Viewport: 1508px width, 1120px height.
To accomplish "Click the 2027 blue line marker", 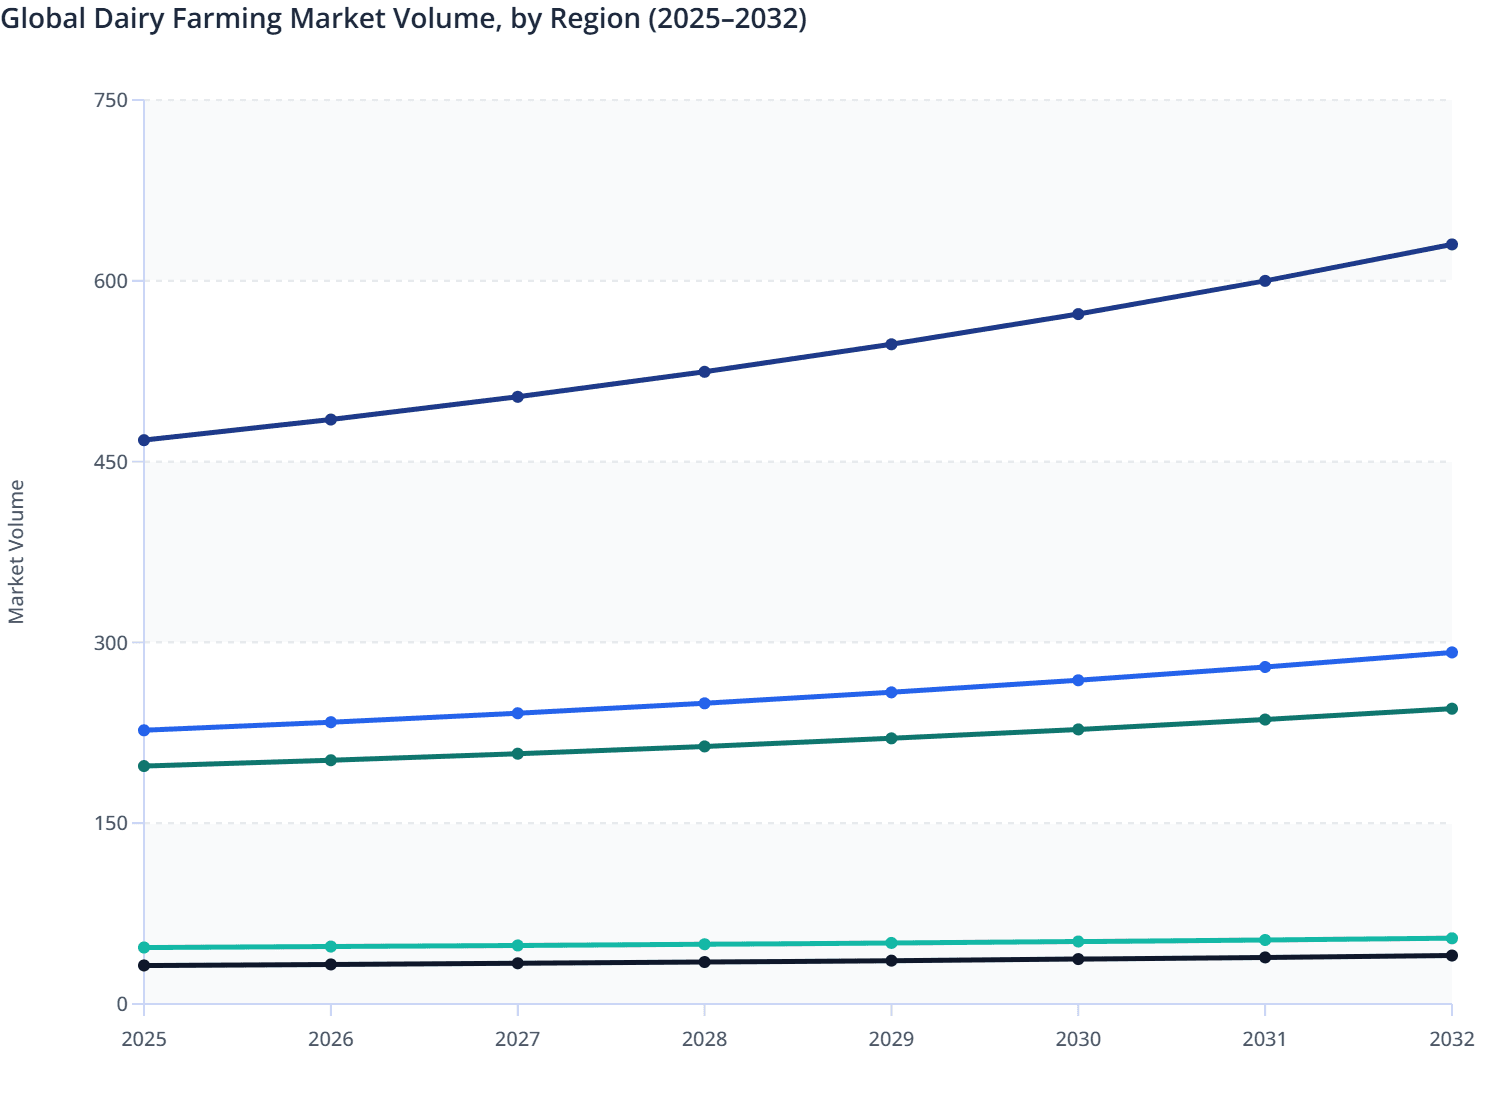I will (x=518, y=713).
